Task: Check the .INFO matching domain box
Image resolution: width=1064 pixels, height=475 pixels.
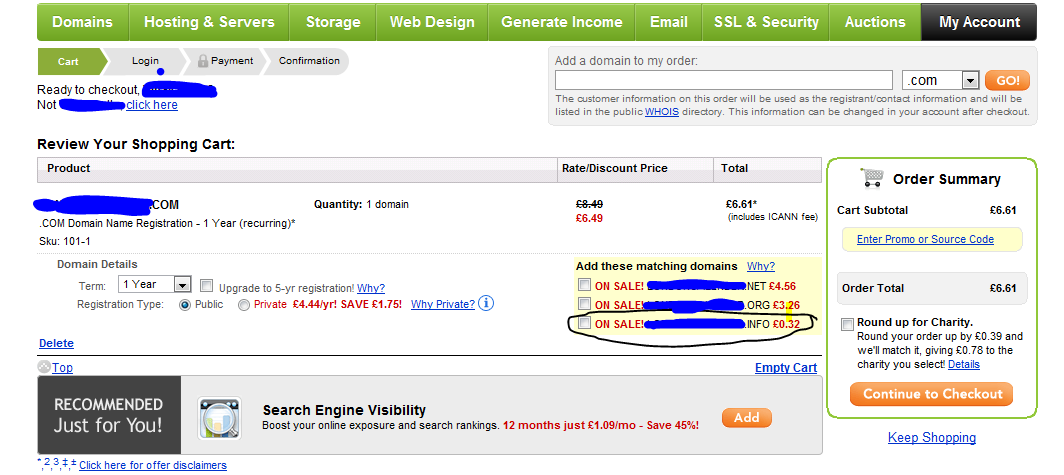Action: (x=584, y=324)
